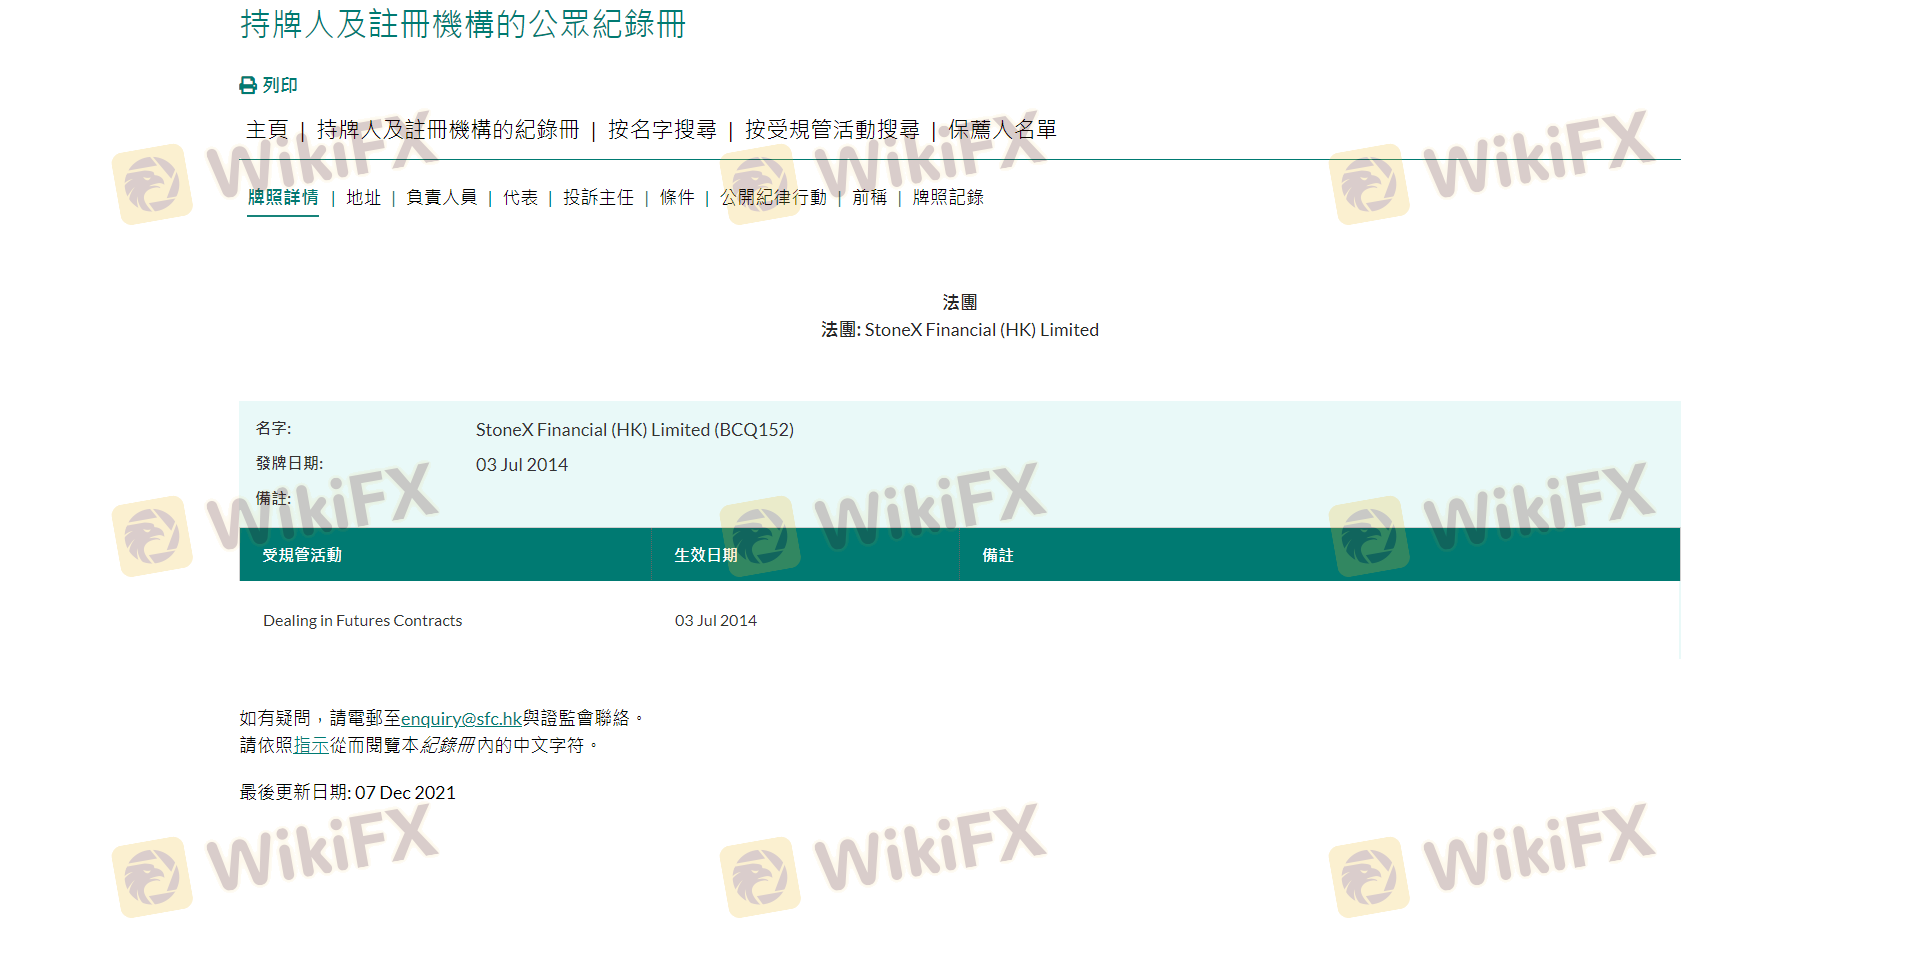View the 投訴主任 tab
Viewport: 1920px width, 969px height.
(x=598, y=198)
